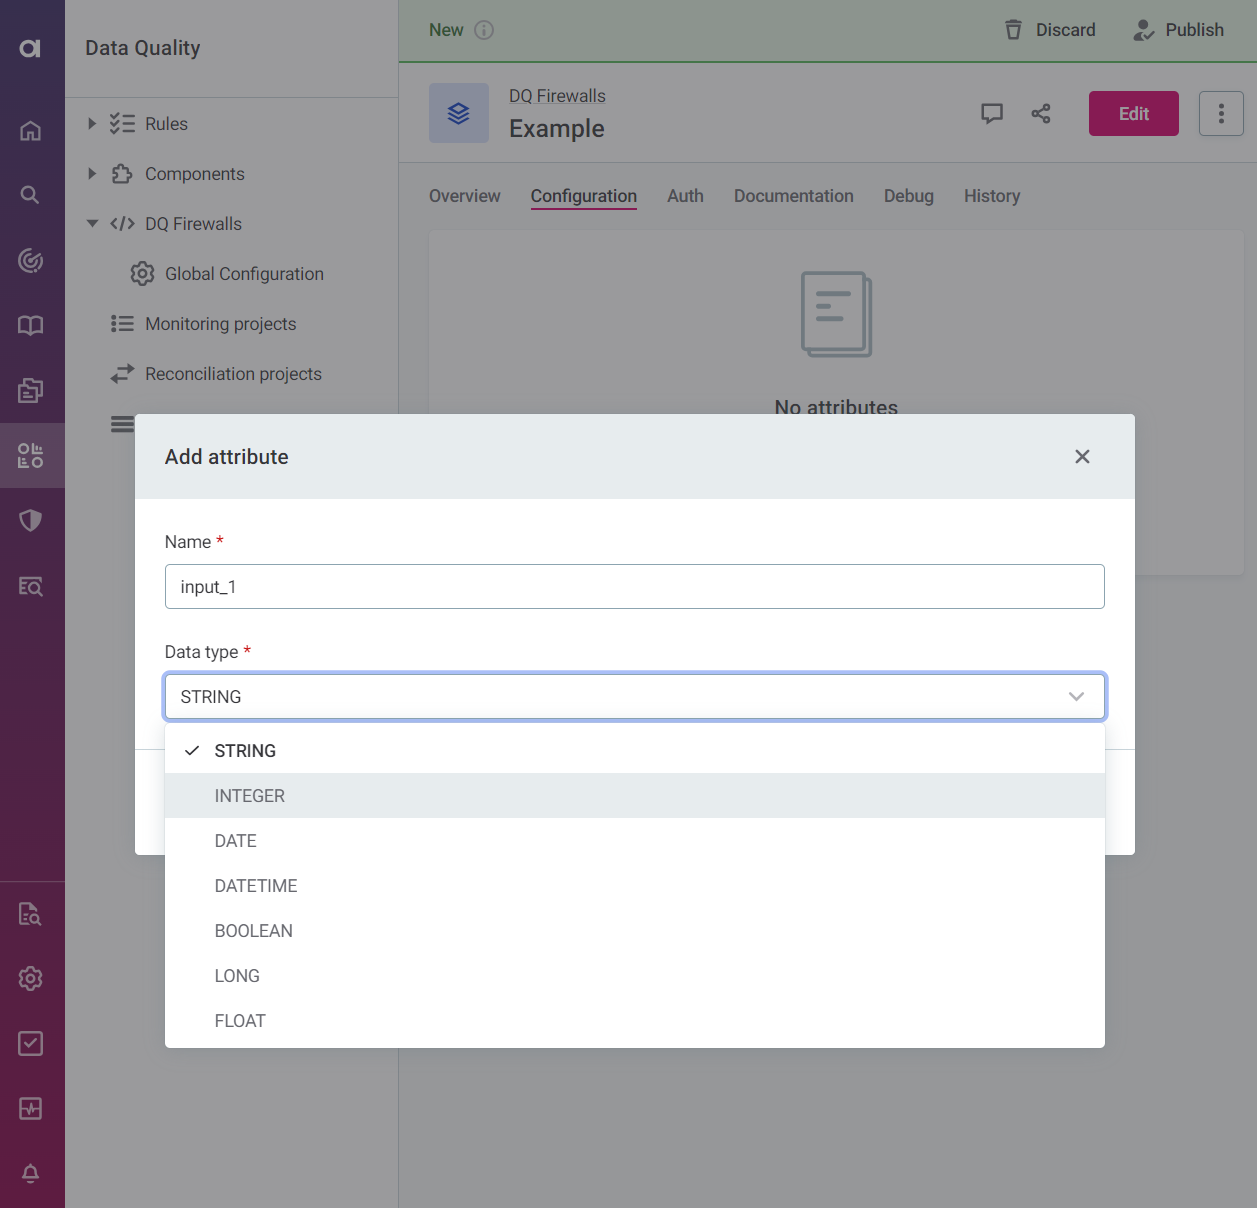The height and width of the screenshot is (1208, 1257).
Task: Open the notifications bell icon
Action: pos(31,1173)
